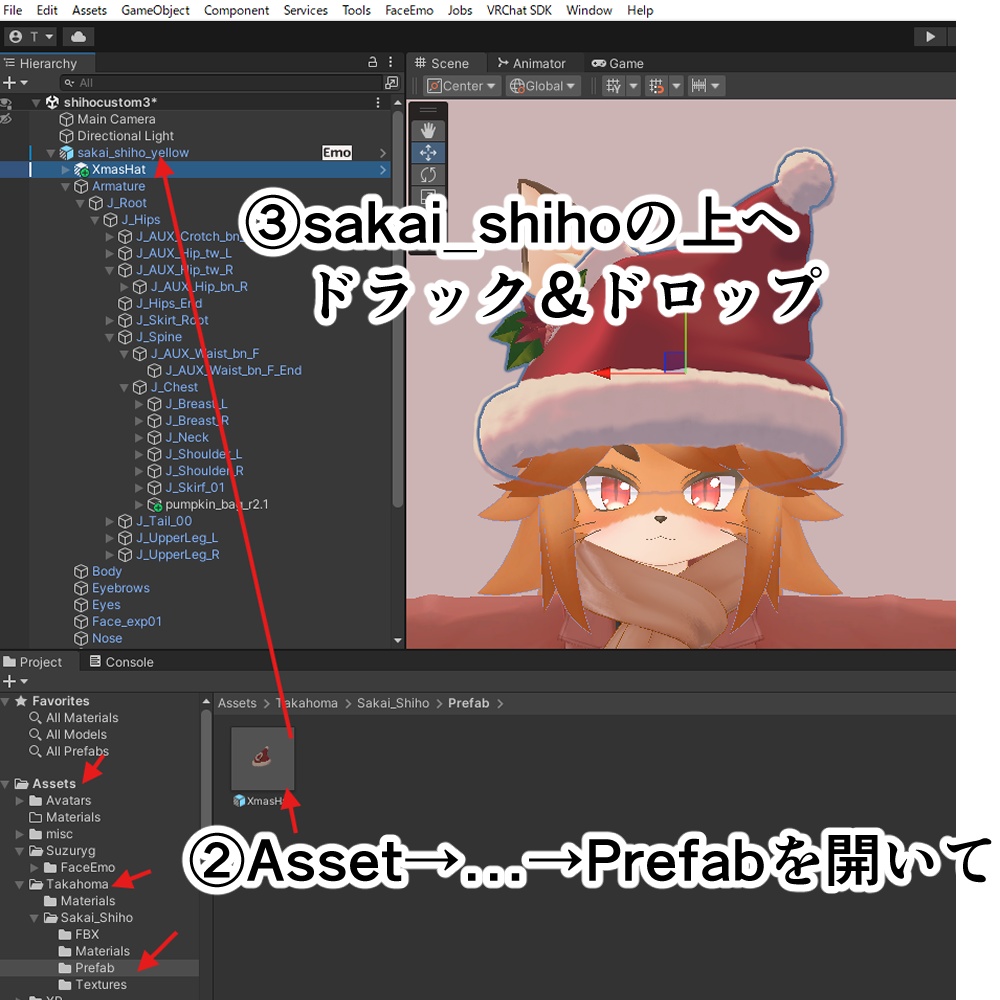Collapse the J_Hips bone
This screenshot has width=1000, height=1000.
pyautogui.click(x=95, y=220)
